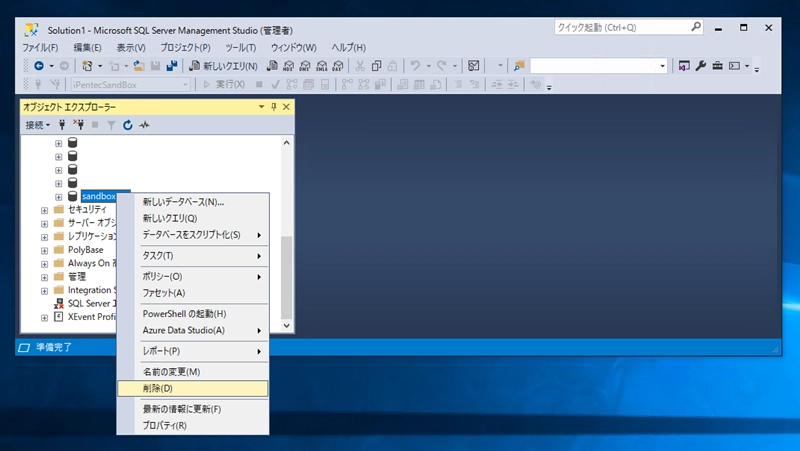Expand the 管理 folder node

[44, 278]
